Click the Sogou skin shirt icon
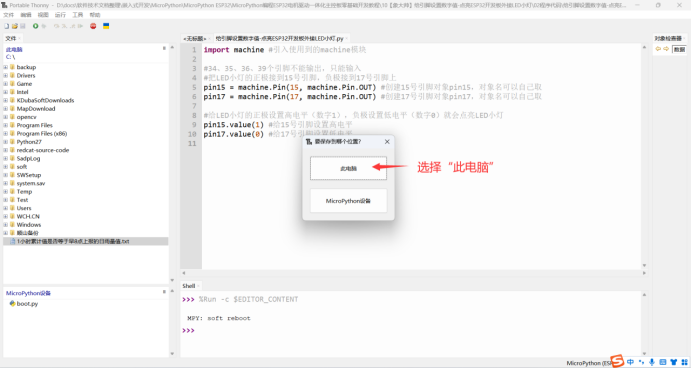The height and width of the screenshot is (368, 692). [673, 362]
